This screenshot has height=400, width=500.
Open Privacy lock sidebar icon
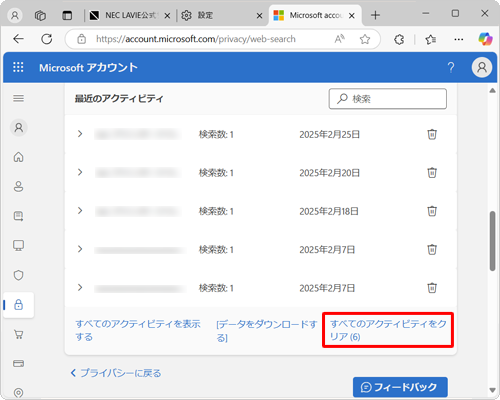19,305
